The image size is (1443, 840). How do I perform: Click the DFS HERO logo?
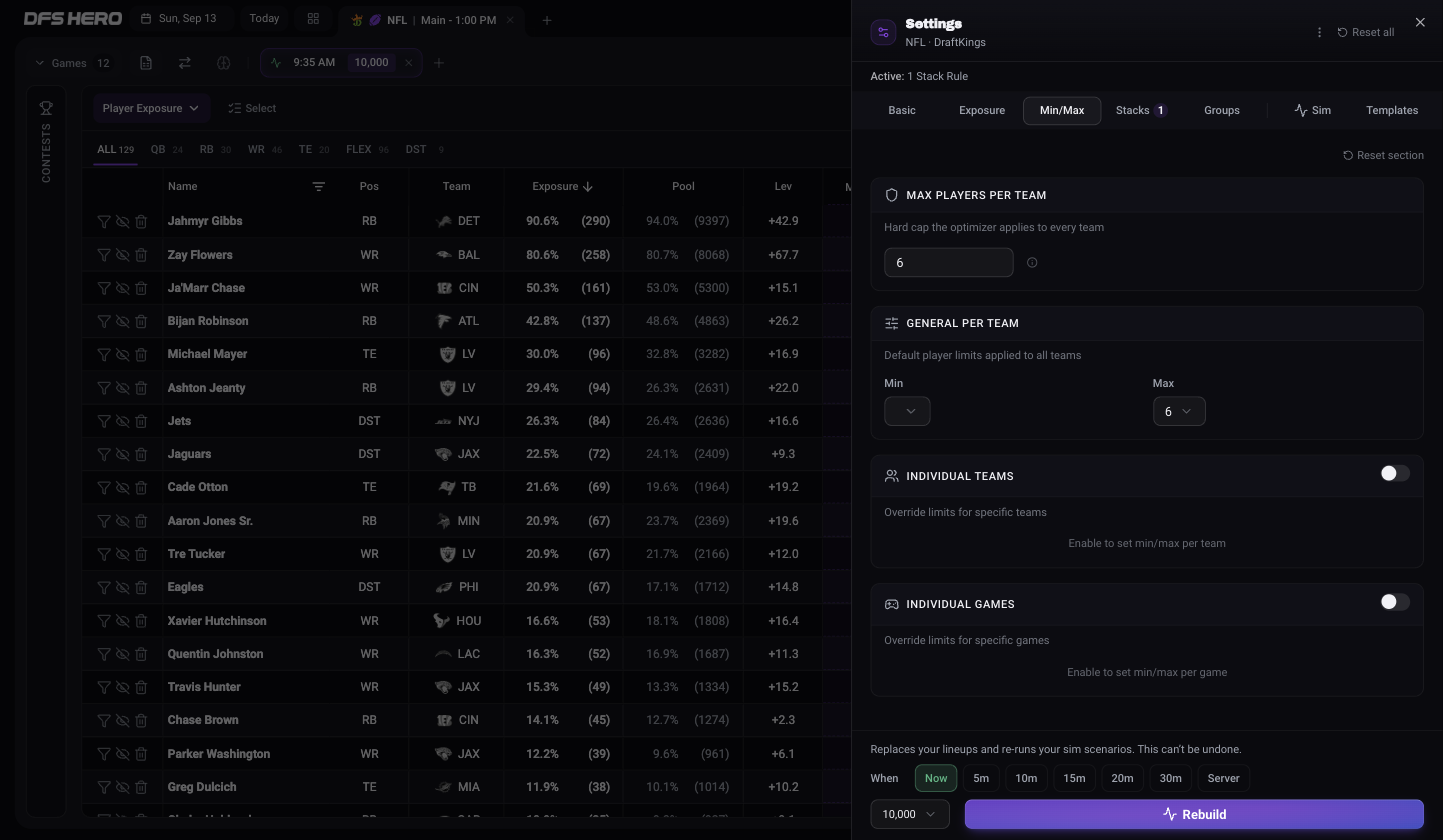point(73,19)
